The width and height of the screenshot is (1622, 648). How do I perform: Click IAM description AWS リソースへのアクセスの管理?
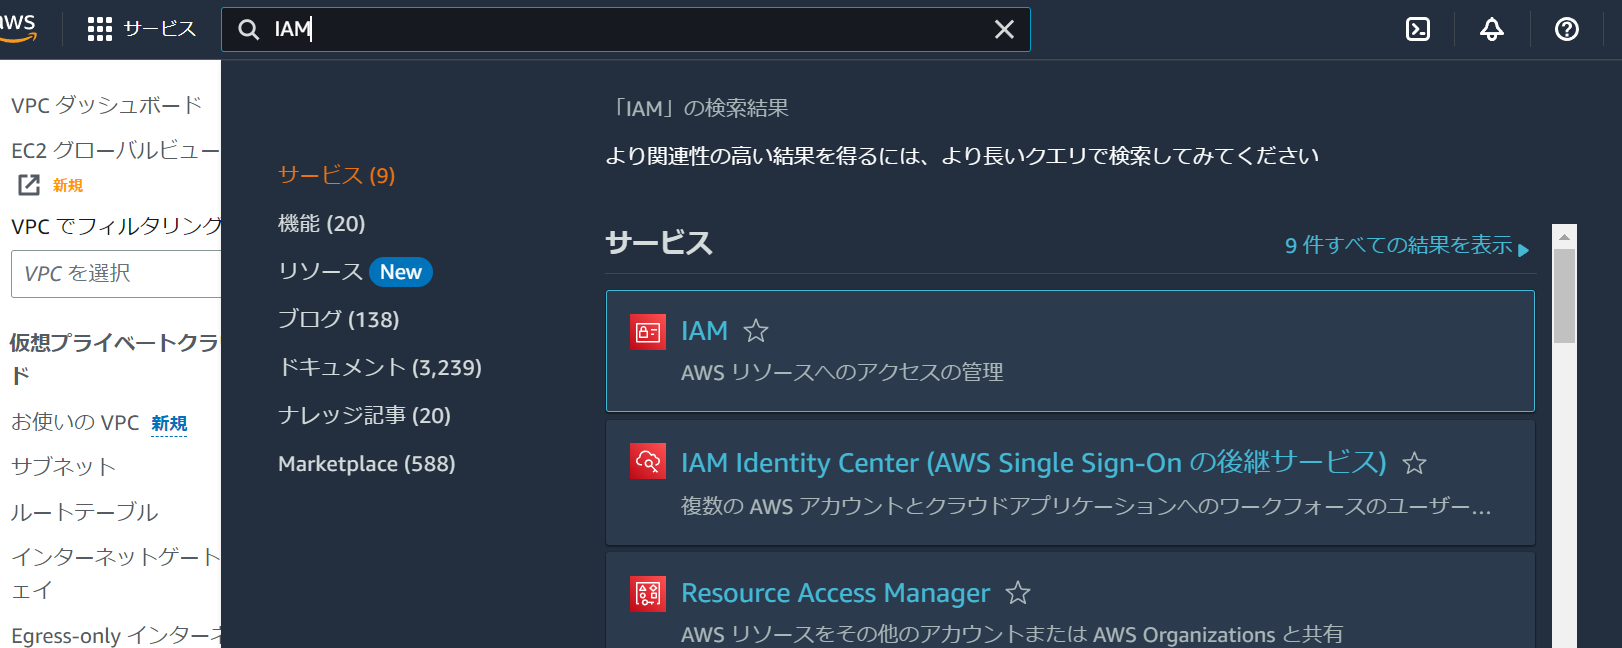pyautogui.click(x=842, y=372)
